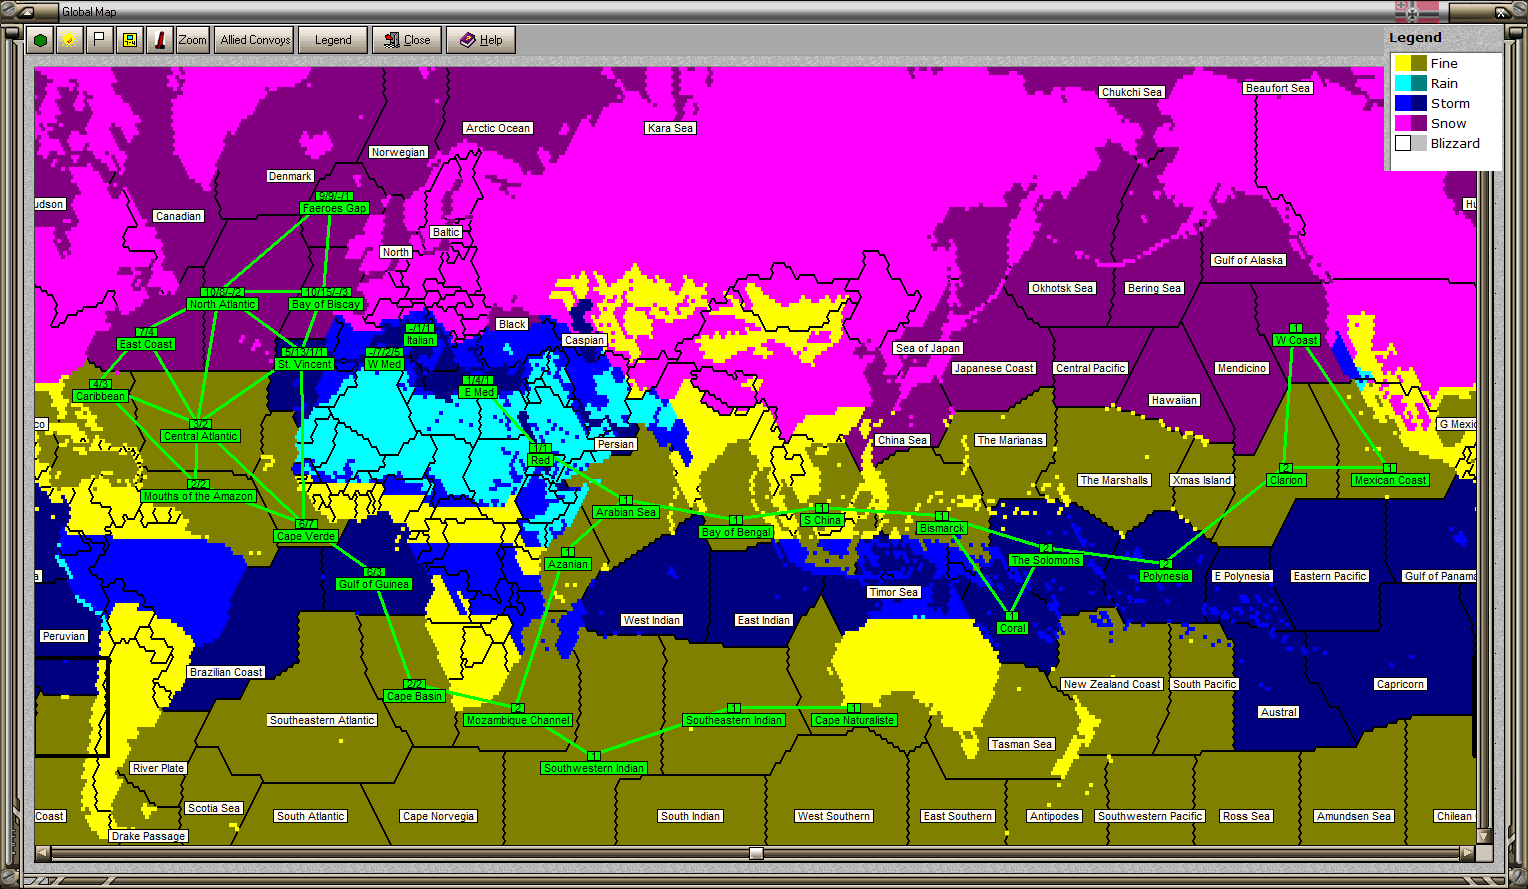Click the Hawaiian sea zone label

1174,400
